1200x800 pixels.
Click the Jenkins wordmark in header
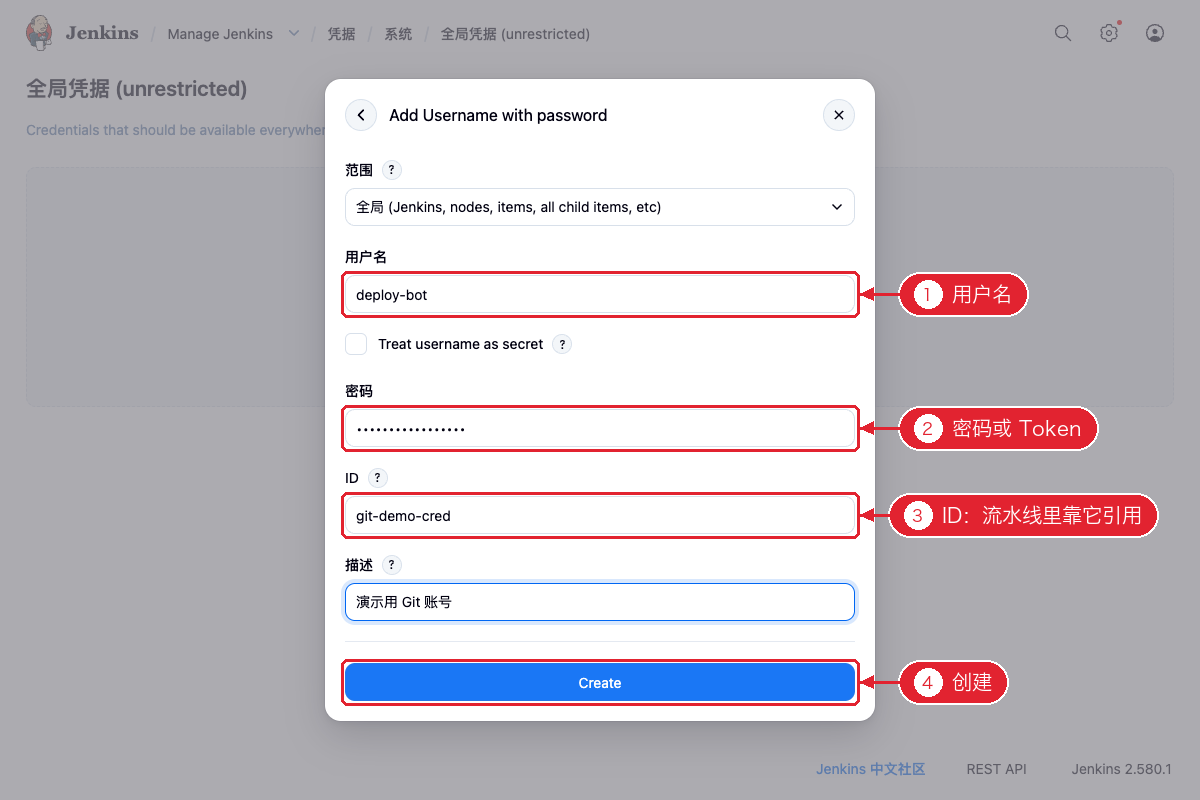(102, 33)
